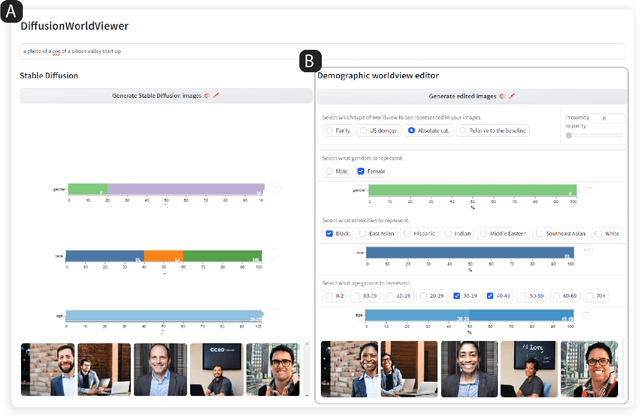Open options menu of editor ethnicity chart
This screenshot has height=416, width=640.
[588, 250]
